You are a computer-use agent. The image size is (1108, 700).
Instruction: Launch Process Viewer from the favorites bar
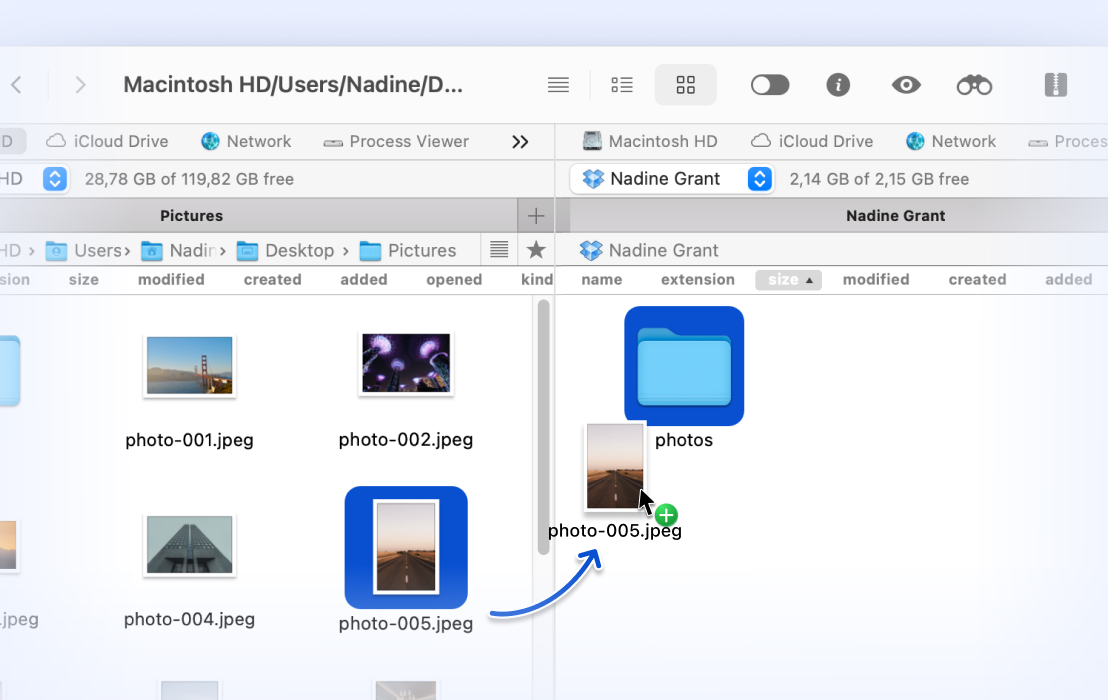396,141
